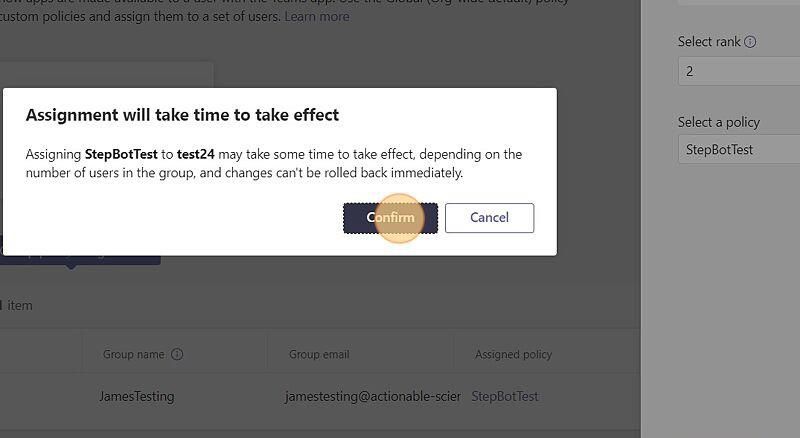Sort by the Group email column header
Image resolution: width=800 pixels, height=438 pixels.
point(319,354)
